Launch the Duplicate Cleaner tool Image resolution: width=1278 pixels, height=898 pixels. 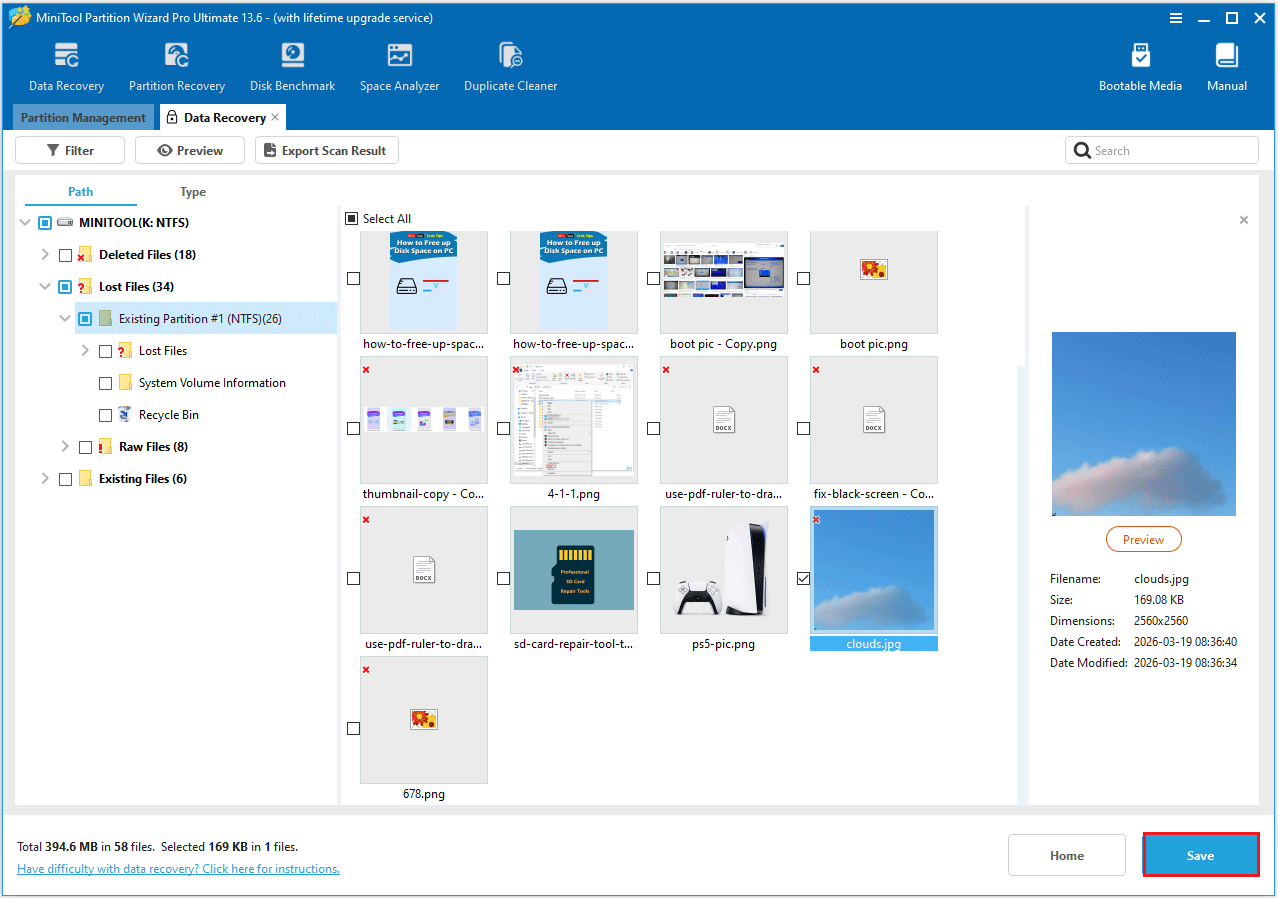pos(510,66)
